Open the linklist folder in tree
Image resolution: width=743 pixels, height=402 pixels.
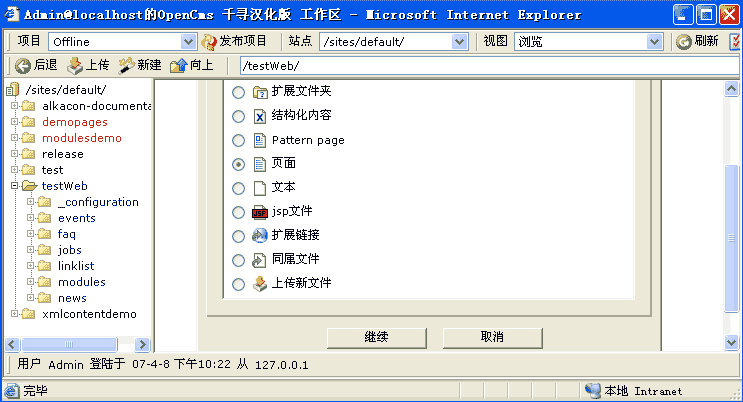click(x=76, y=266)
